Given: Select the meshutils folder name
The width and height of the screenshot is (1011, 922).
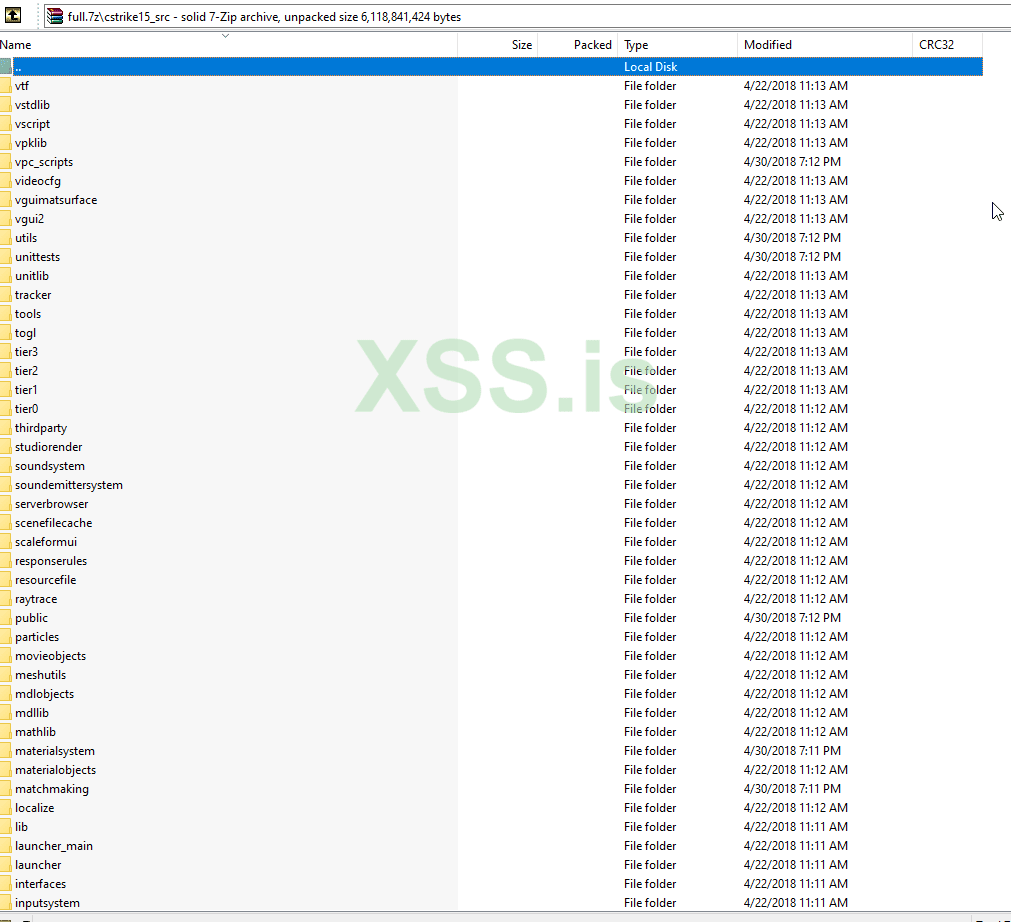Looking at the screenshot, I should point(41,675).
